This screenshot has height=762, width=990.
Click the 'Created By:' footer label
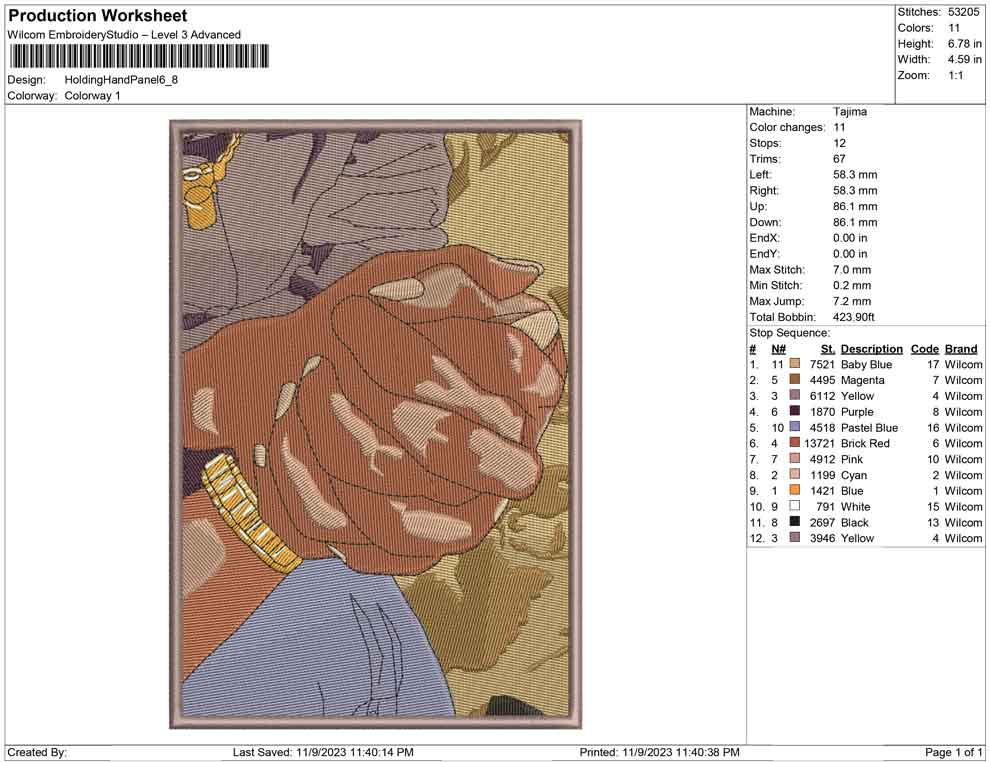[x=37, y=752]
